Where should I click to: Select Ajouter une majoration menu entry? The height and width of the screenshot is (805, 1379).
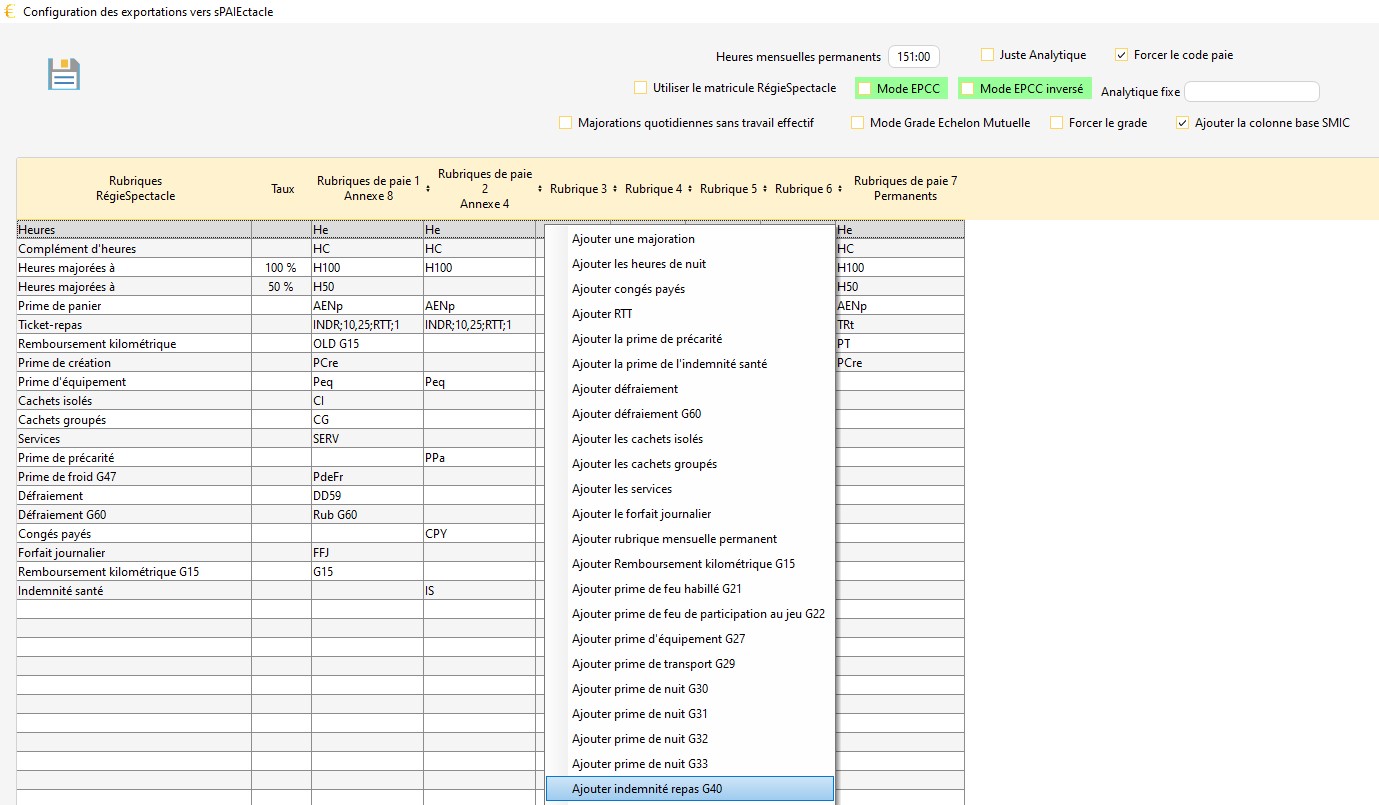tap(633, 239)
